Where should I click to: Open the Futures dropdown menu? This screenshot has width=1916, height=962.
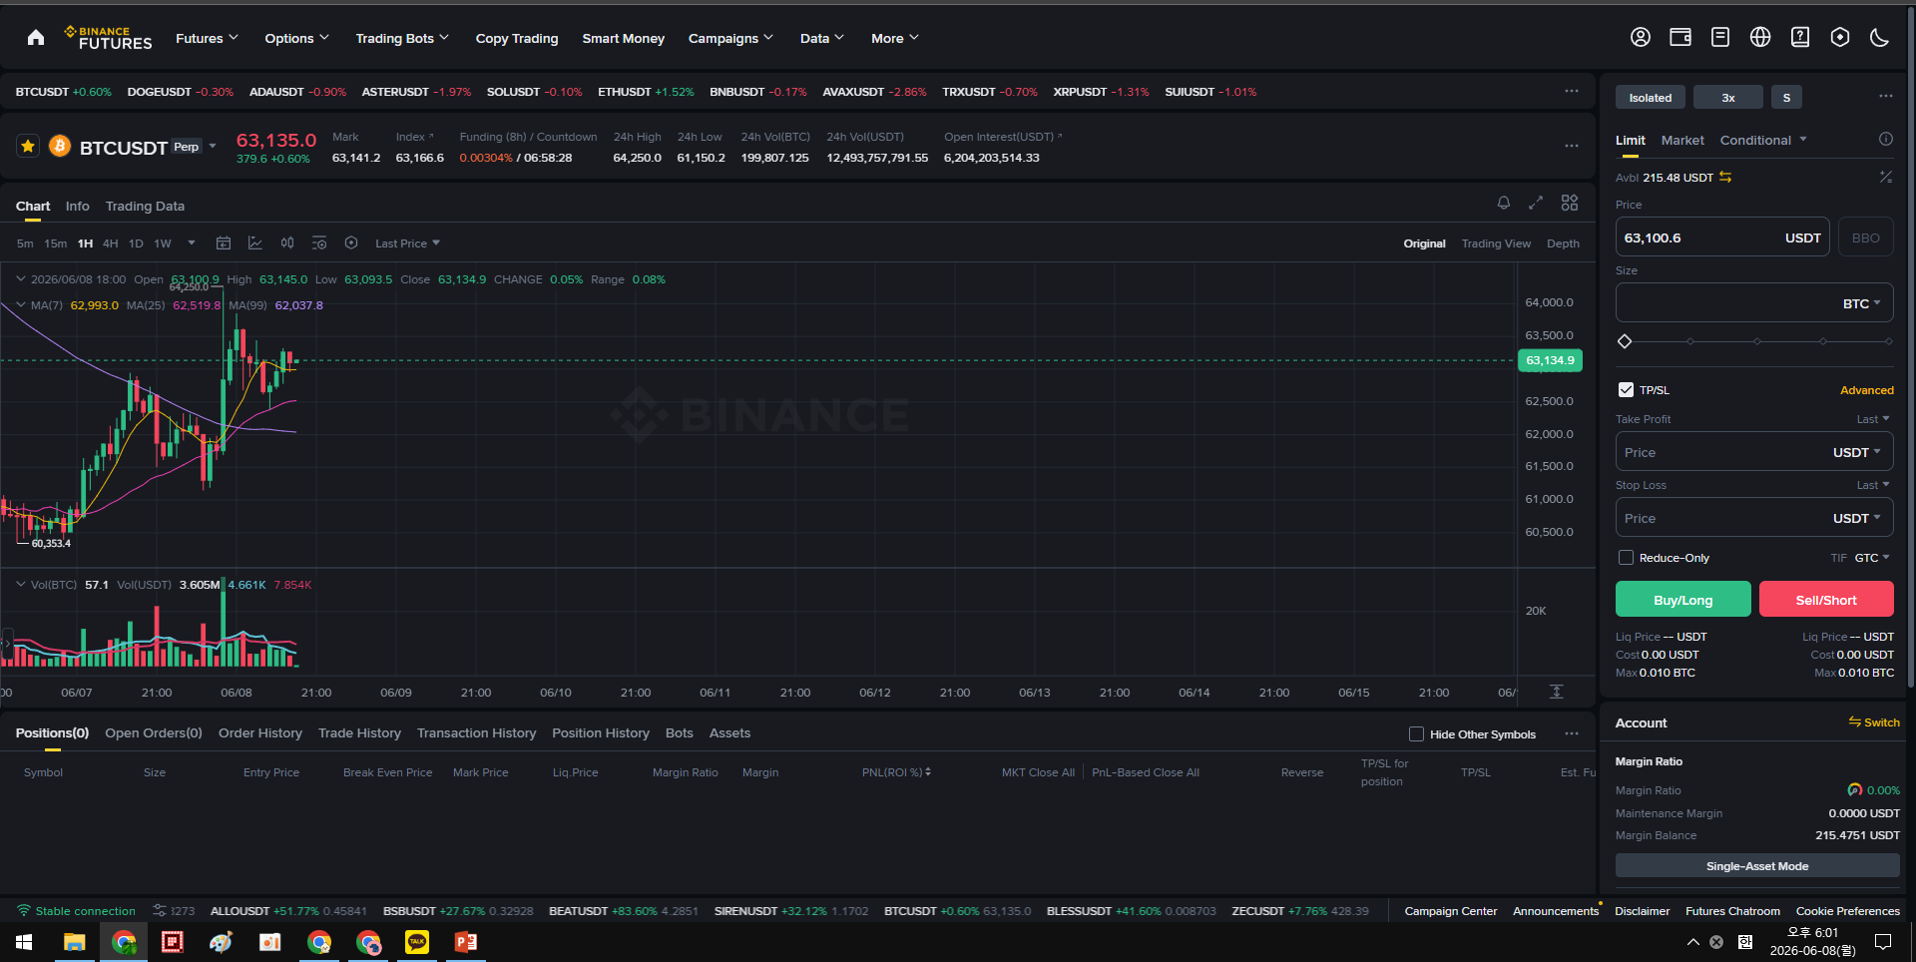207,38
